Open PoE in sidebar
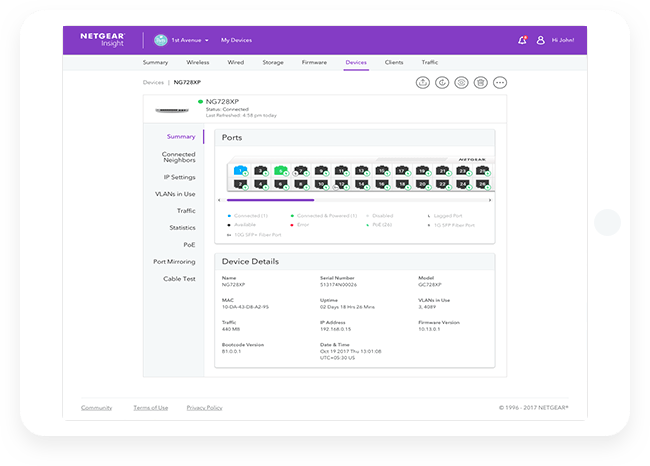650x466 pixels. tap(189, 245)
